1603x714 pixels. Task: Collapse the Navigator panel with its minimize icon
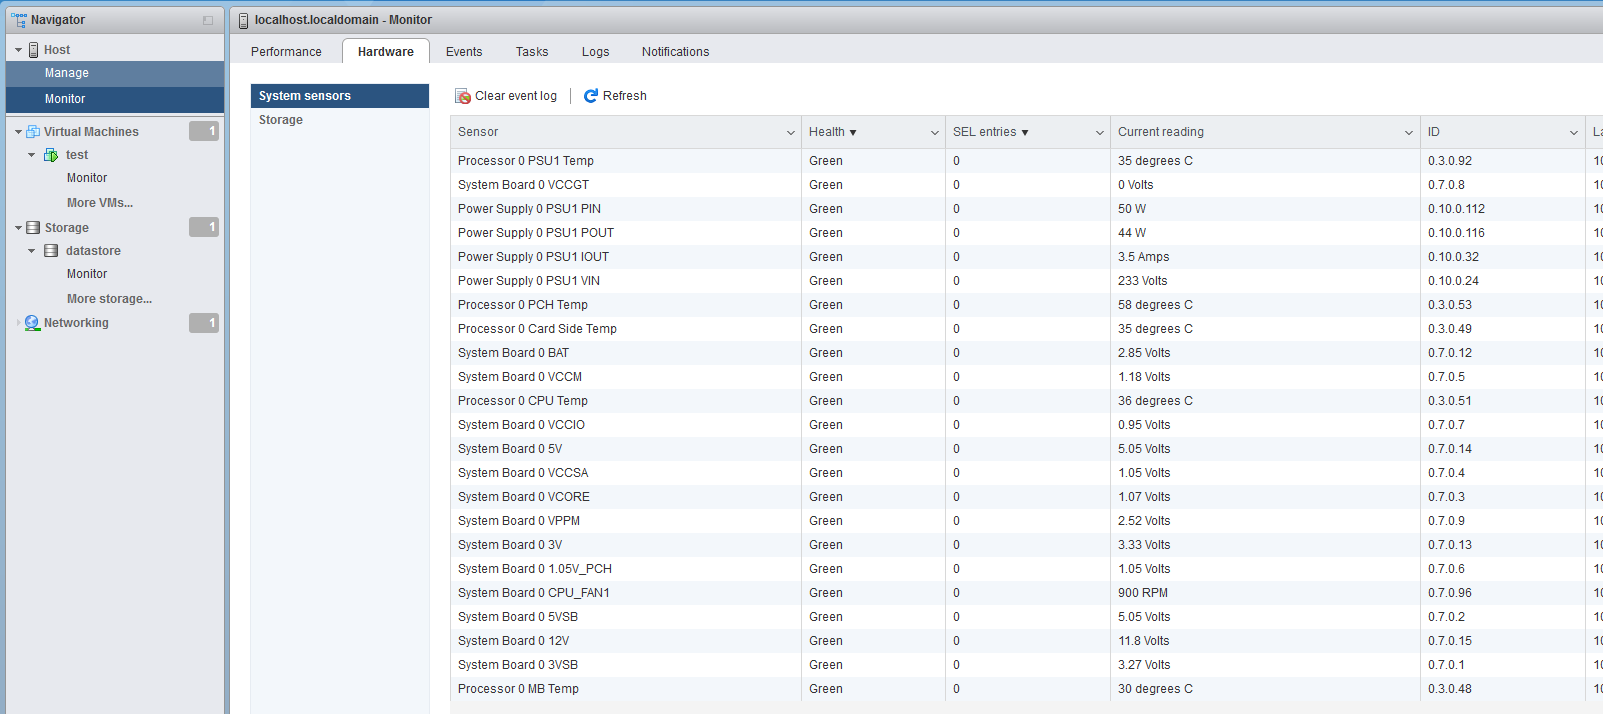(x=208, y=20)
